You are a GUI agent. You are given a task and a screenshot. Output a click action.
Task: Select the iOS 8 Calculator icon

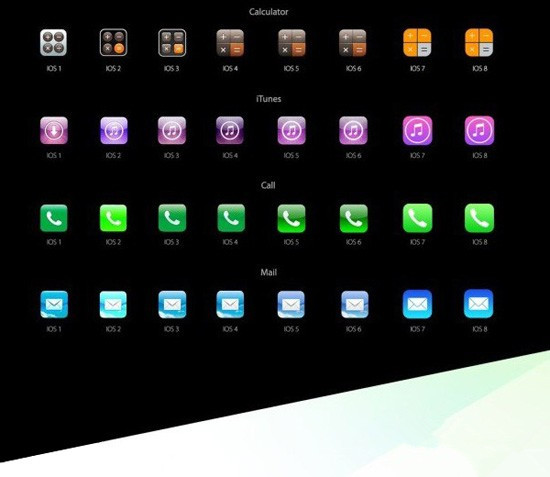coord(479,42)
